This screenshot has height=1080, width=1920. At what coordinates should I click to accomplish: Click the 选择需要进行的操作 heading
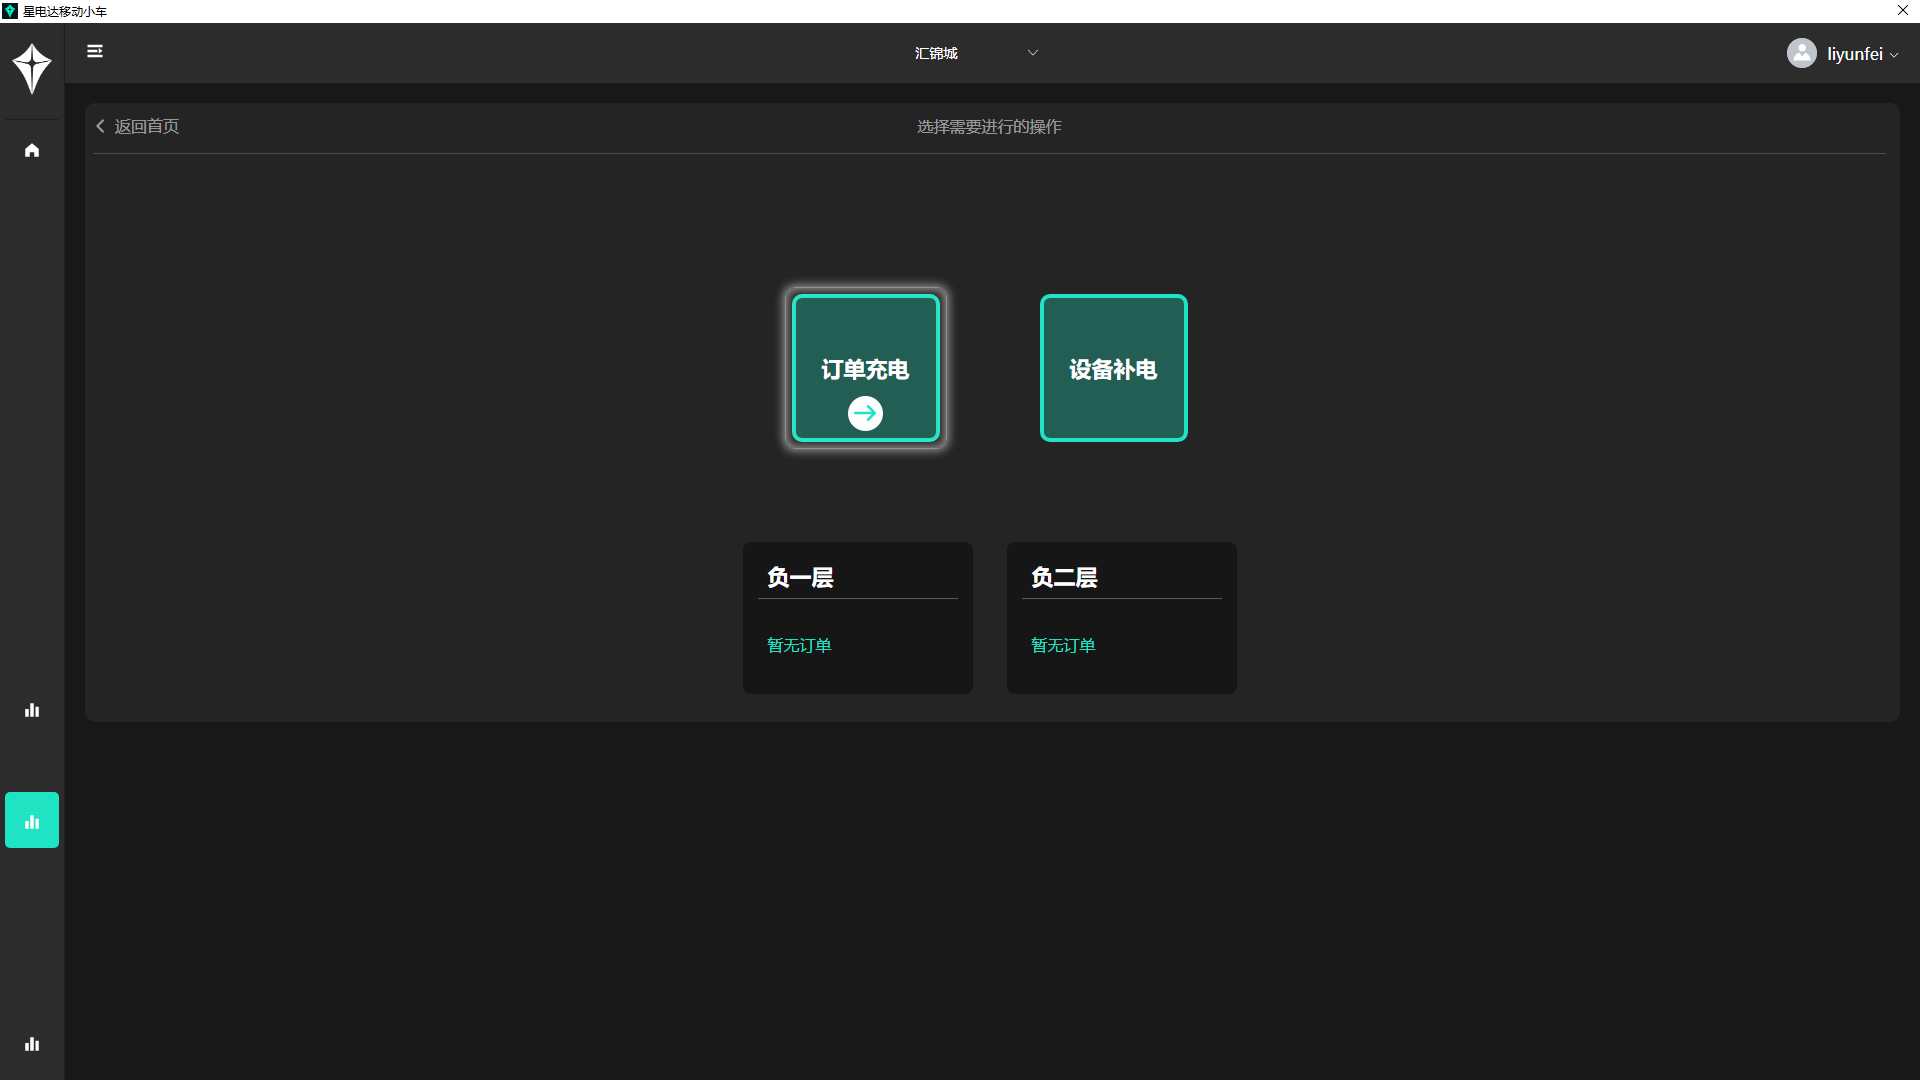(x=989, y=126)
